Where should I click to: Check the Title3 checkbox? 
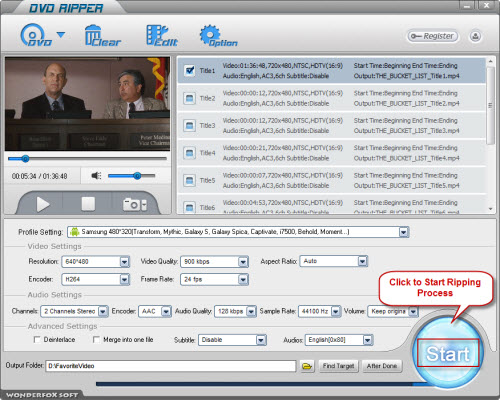pos(189,126)
